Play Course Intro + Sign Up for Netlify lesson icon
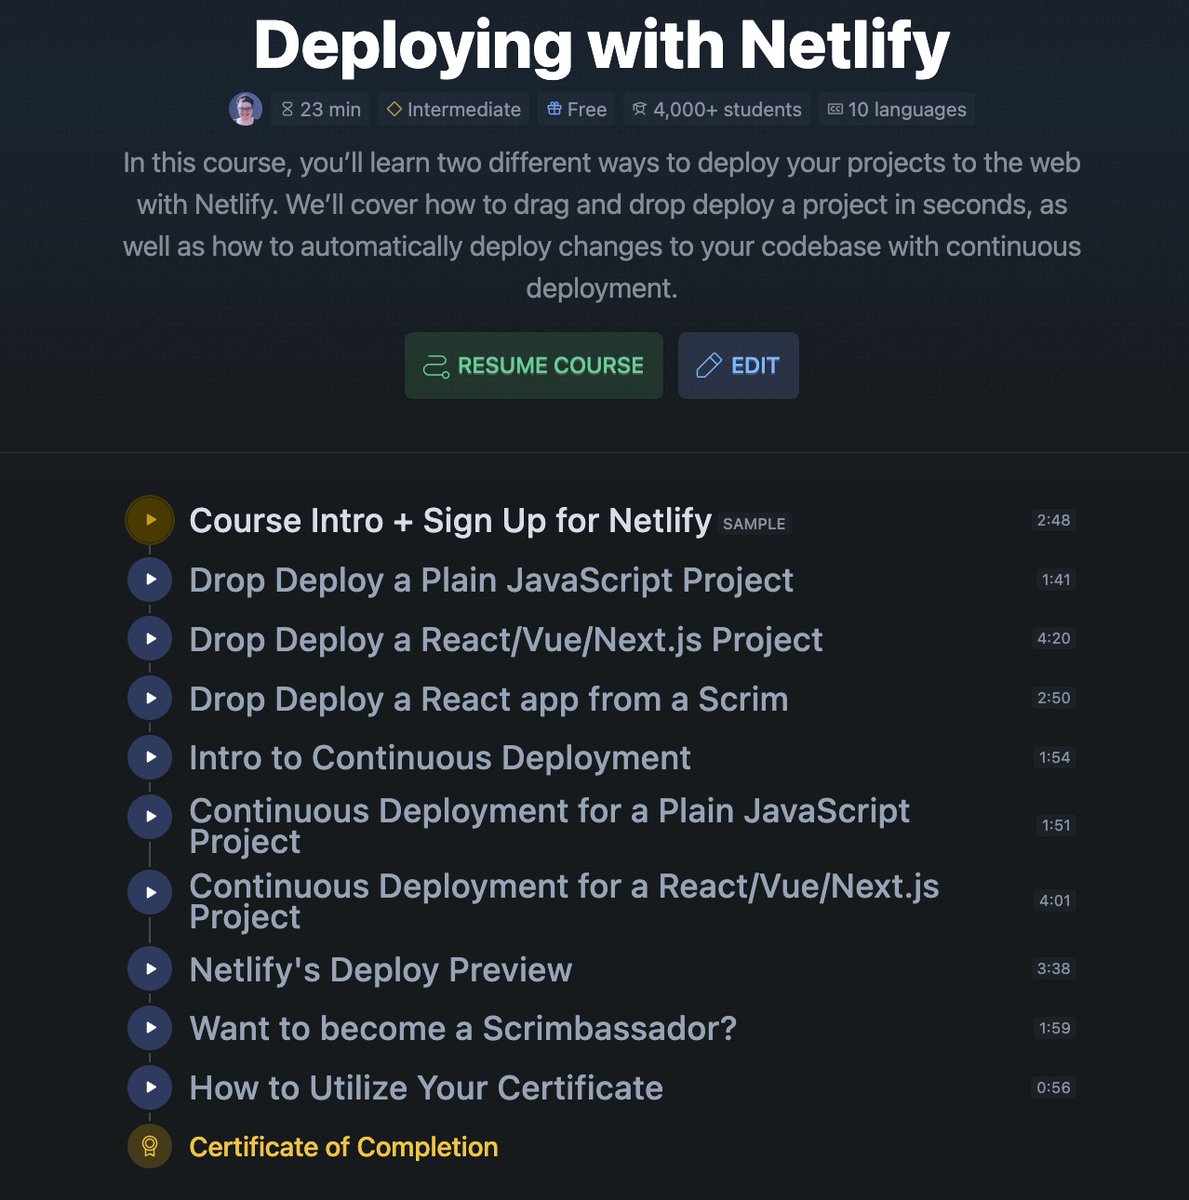Image resolution: width=1189 pixels, height=1200 pixels. [150, 520]
